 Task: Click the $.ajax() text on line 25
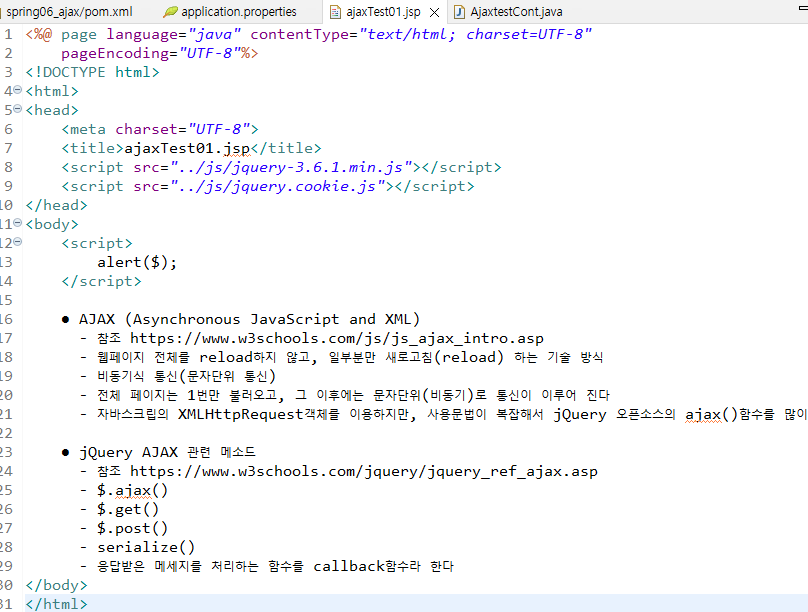click(x=132, y=490)
